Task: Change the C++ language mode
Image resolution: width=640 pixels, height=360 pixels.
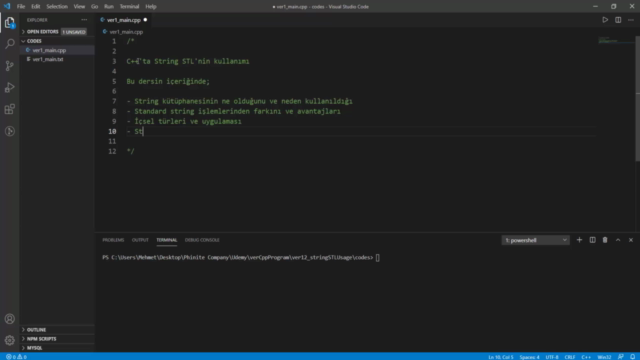Action: pyautogui.click(x=586, y=357)
